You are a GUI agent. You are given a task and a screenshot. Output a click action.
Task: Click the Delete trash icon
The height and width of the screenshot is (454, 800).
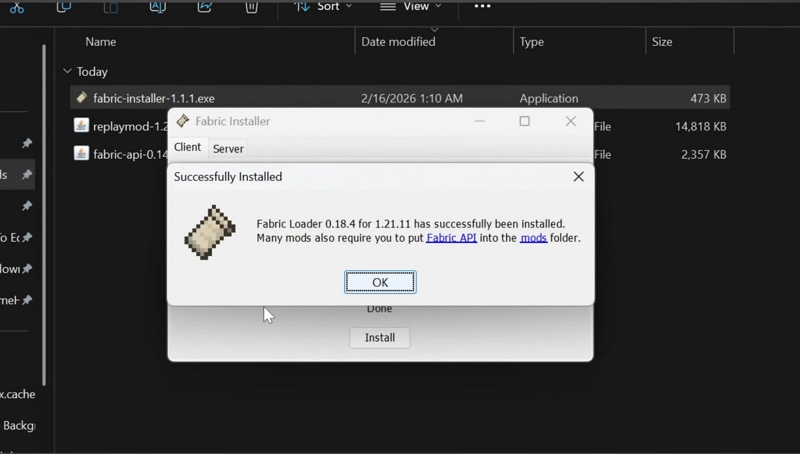point(252,7)
